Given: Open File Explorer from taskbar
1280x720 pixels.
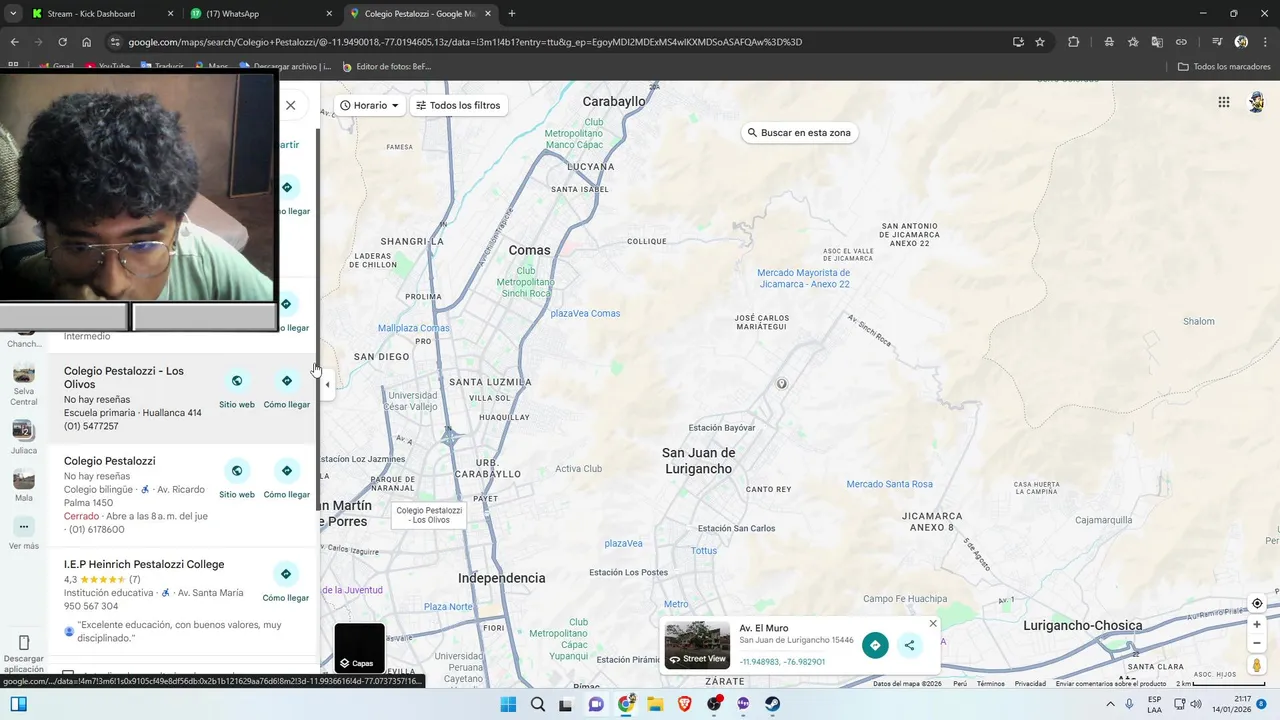Looking at the screenshot, I should (x=655, y=704).
